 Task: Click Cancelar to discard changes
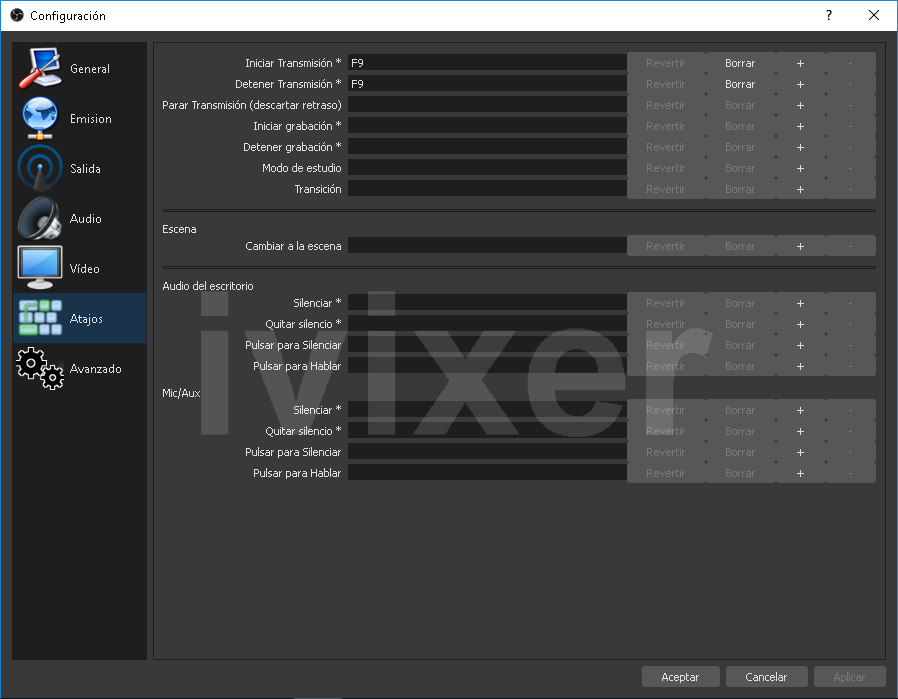(766, 677)
